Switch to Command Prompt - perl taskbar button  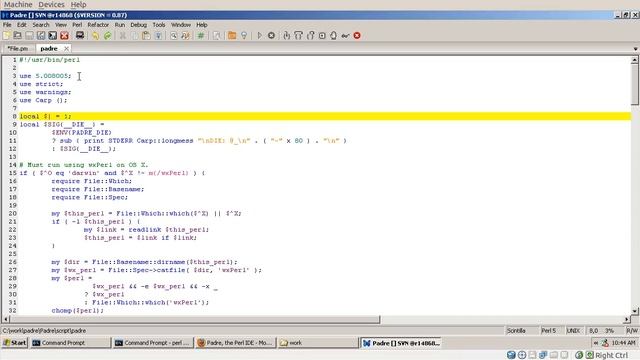coord(153,343)
